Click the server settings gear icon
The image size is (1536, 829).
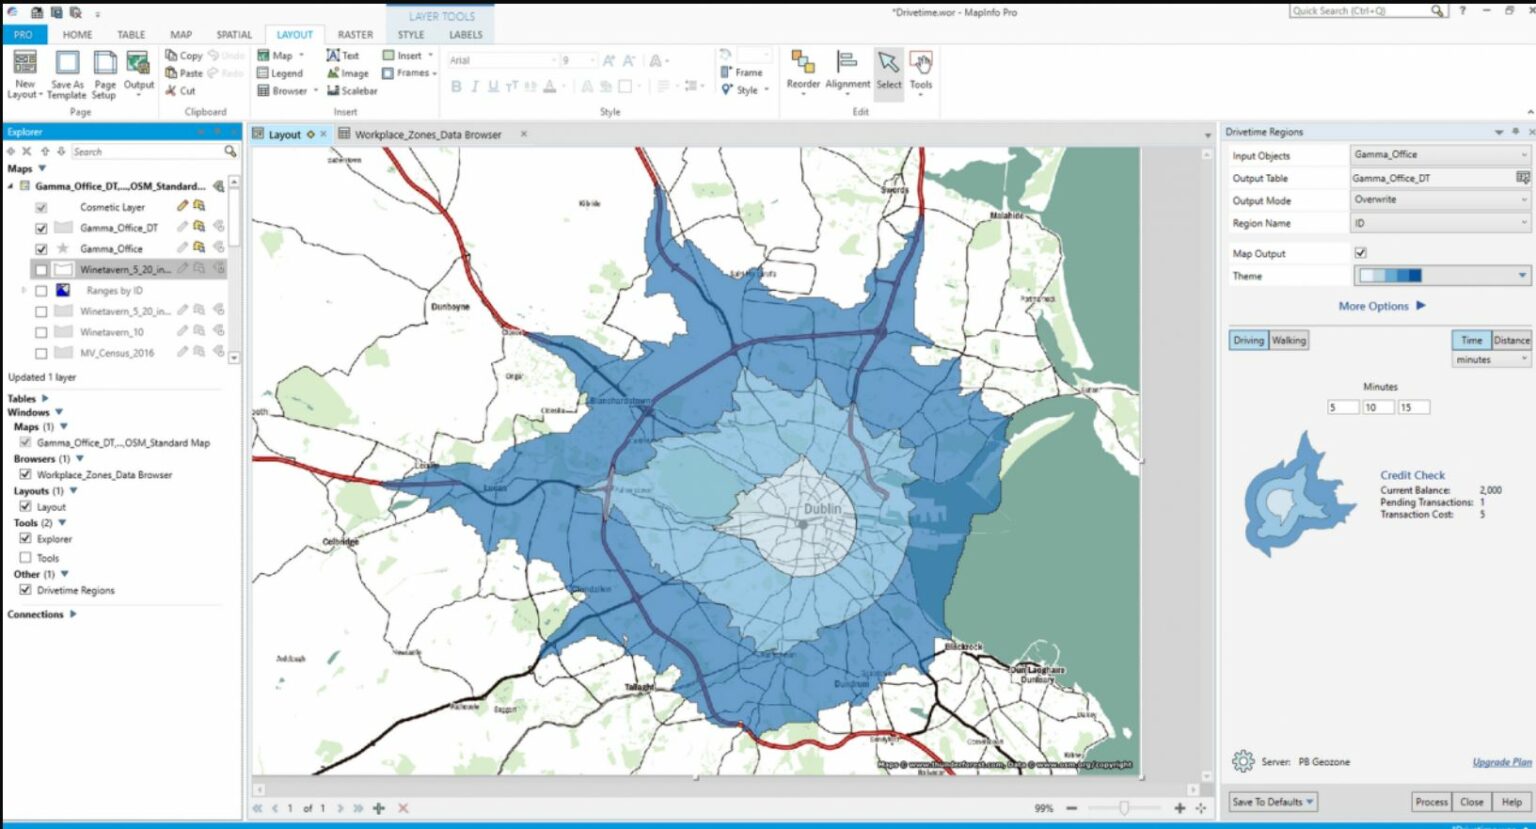pos(1242,762)
